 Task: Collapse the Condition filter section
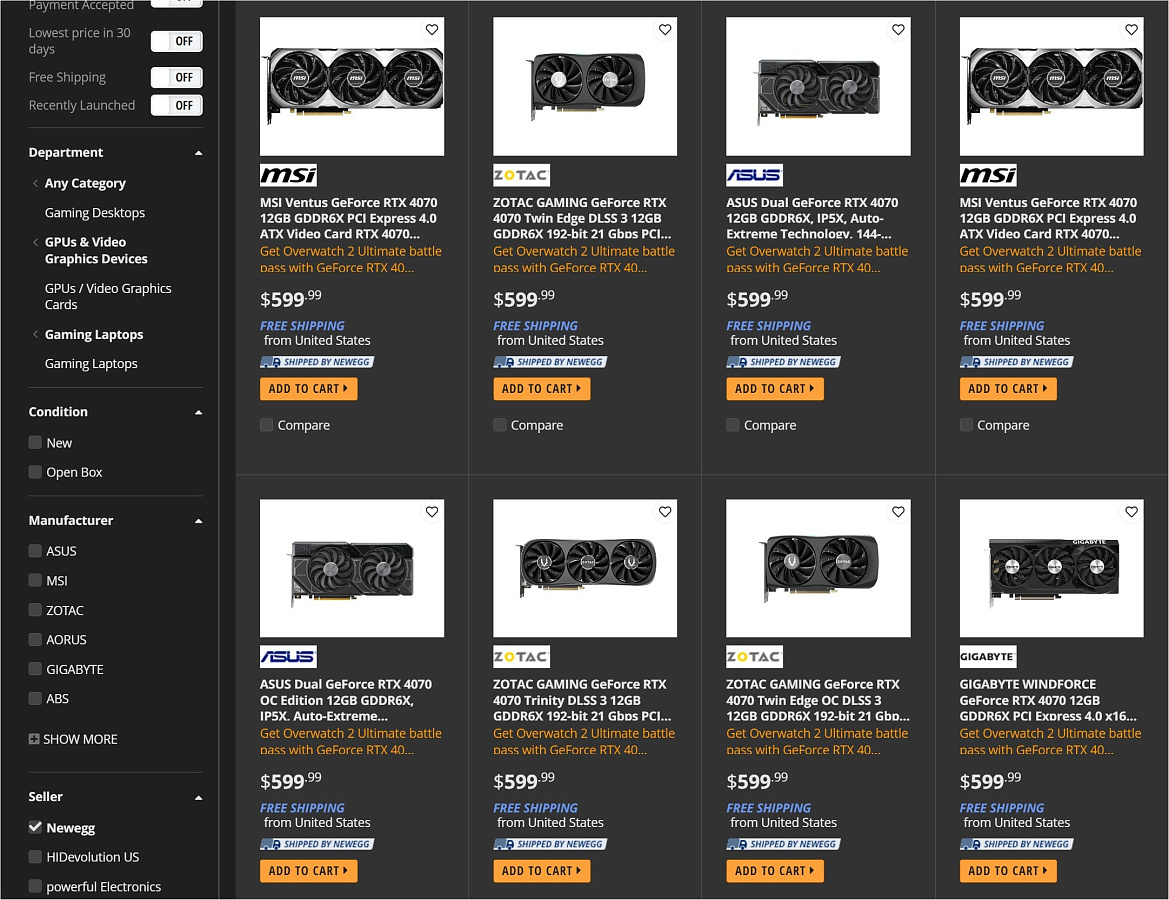[198, 412]
